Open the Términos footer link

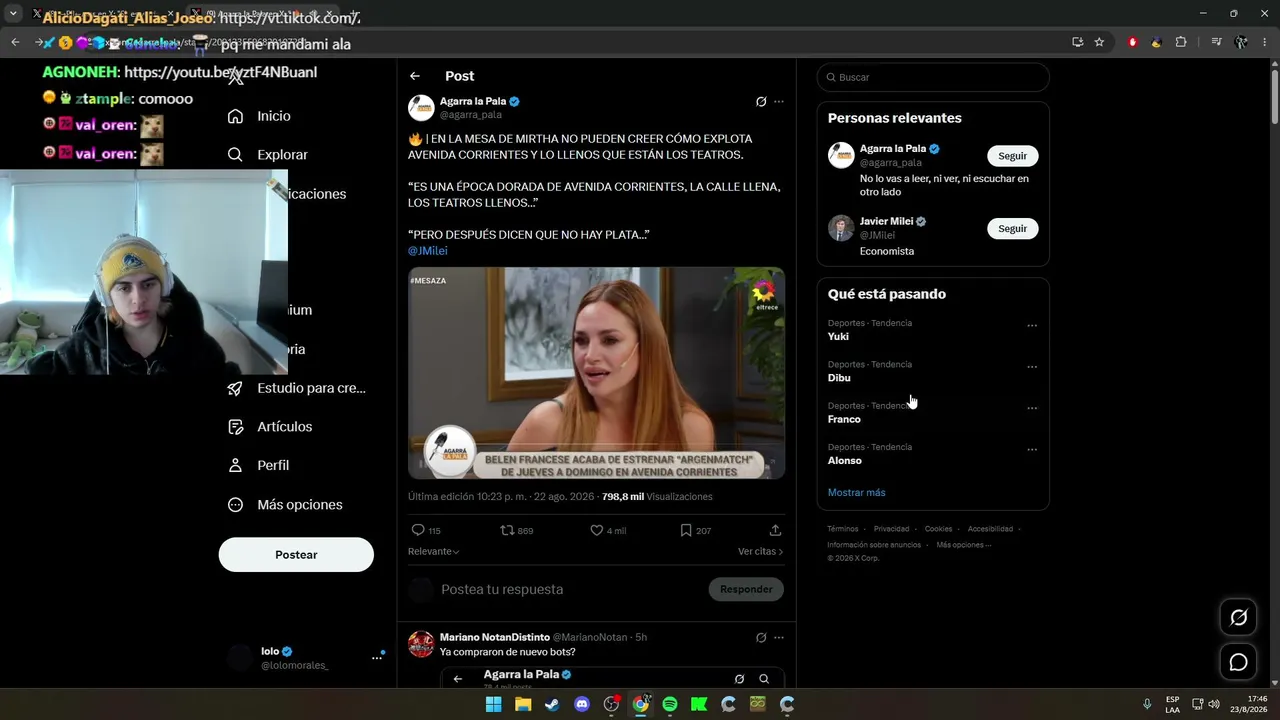pyautogui.click(x=843, y=529)
